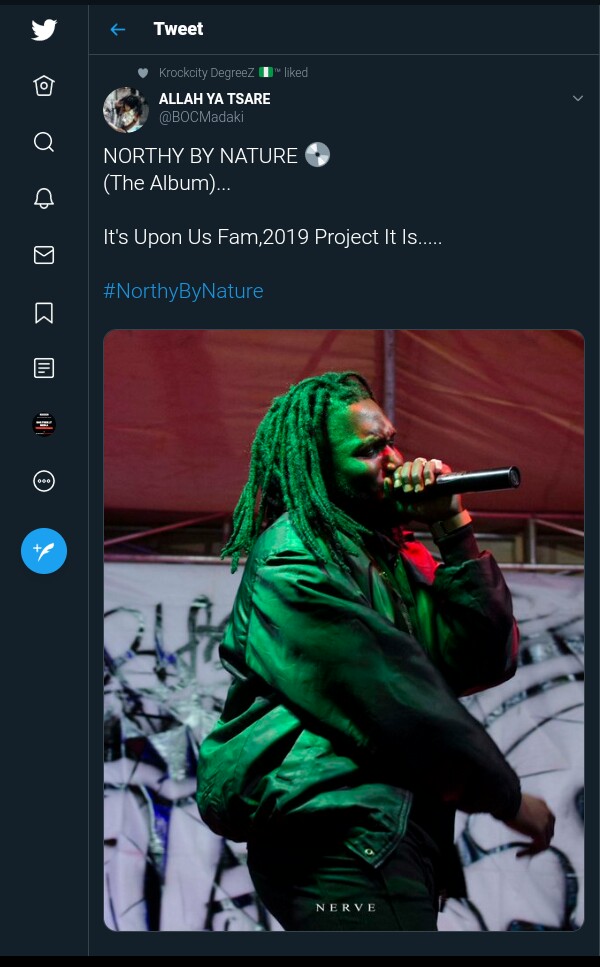The image size is (600, 967).
Task: Open the profile avatar in sidebar
Action: tap(44, 424)
